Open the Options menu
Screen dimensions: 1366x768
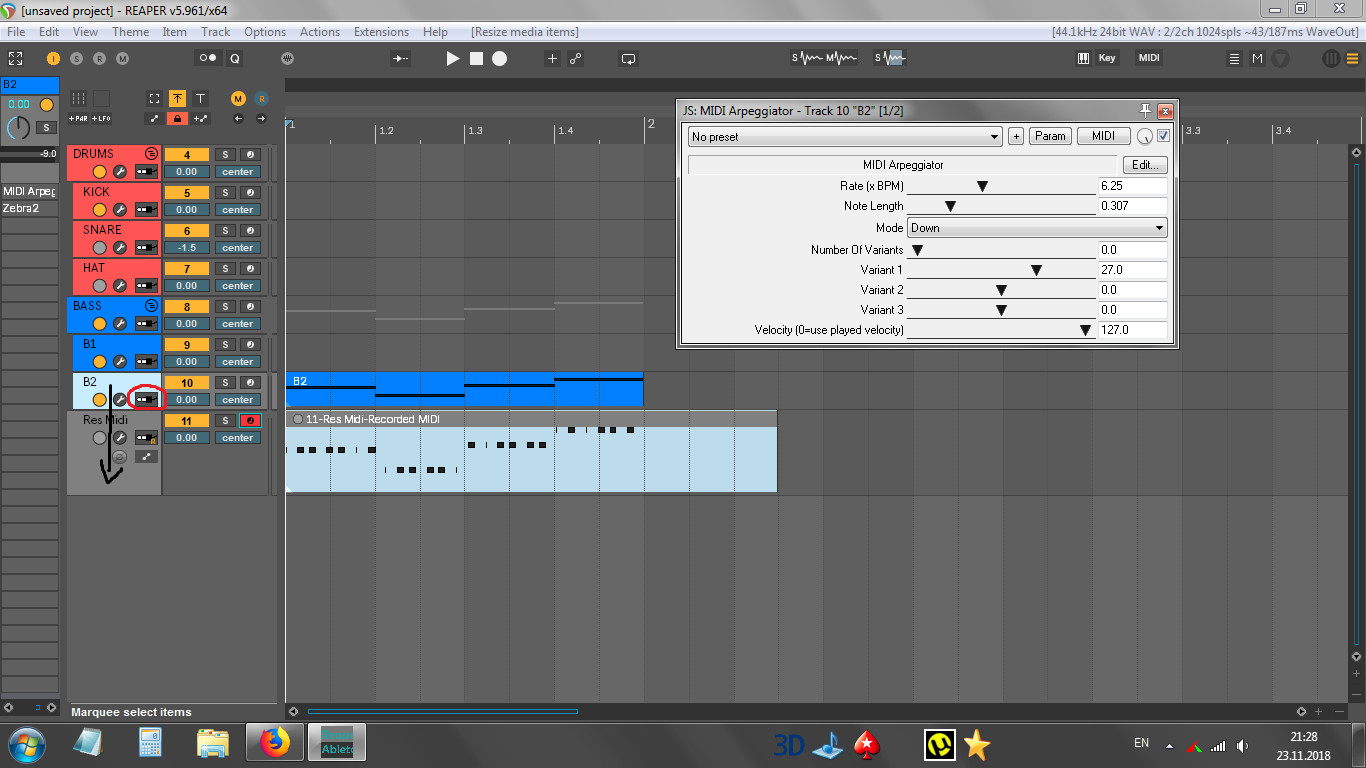pyautogui.click(x=265, y=32)
